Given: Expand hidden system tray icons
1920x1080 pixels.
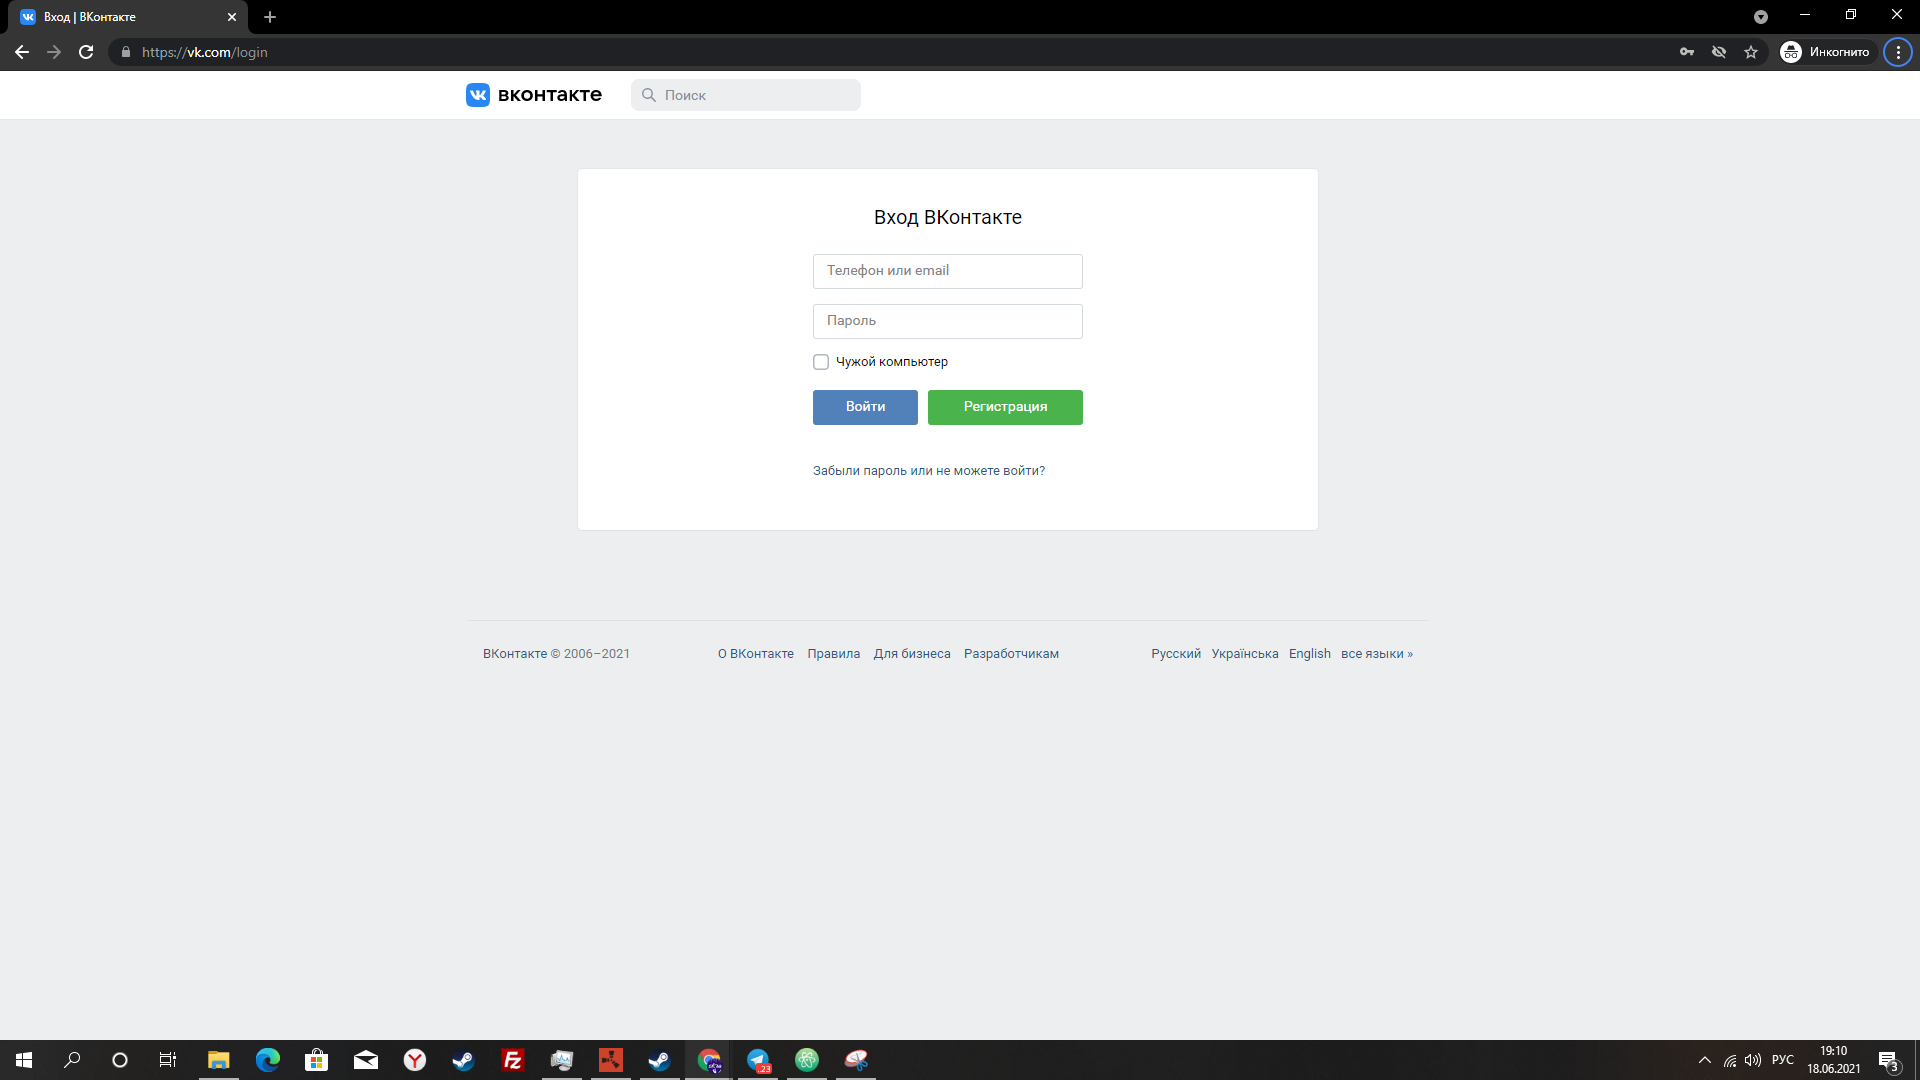Looking at the screenshot, I should tap(1705, 1060).
